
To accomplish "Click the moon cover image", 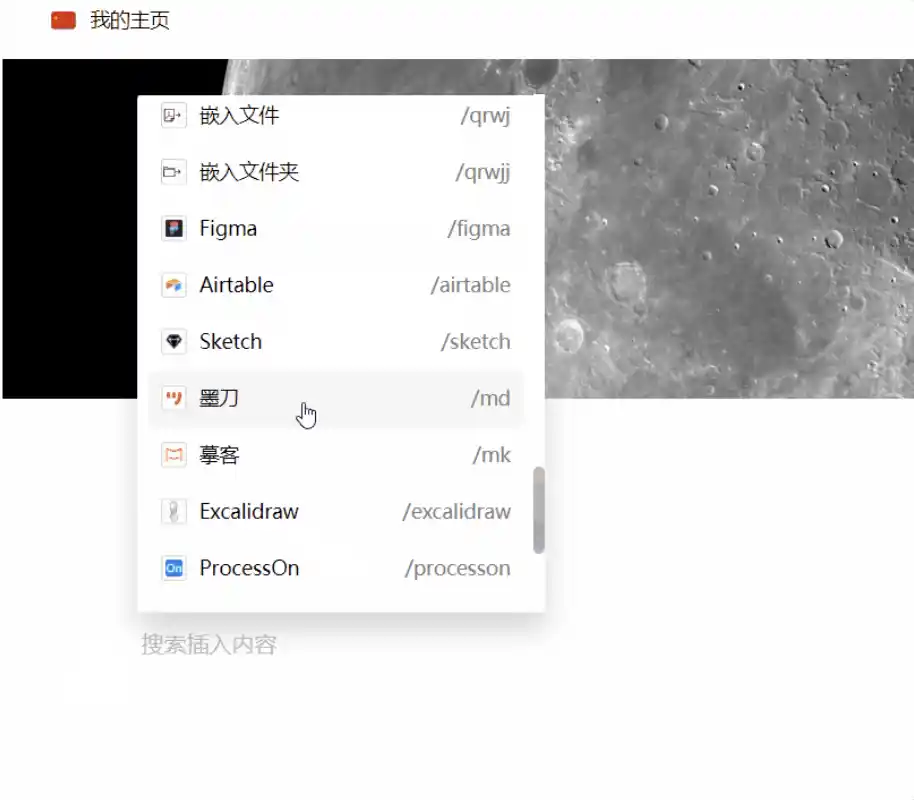I will [730, 230].
